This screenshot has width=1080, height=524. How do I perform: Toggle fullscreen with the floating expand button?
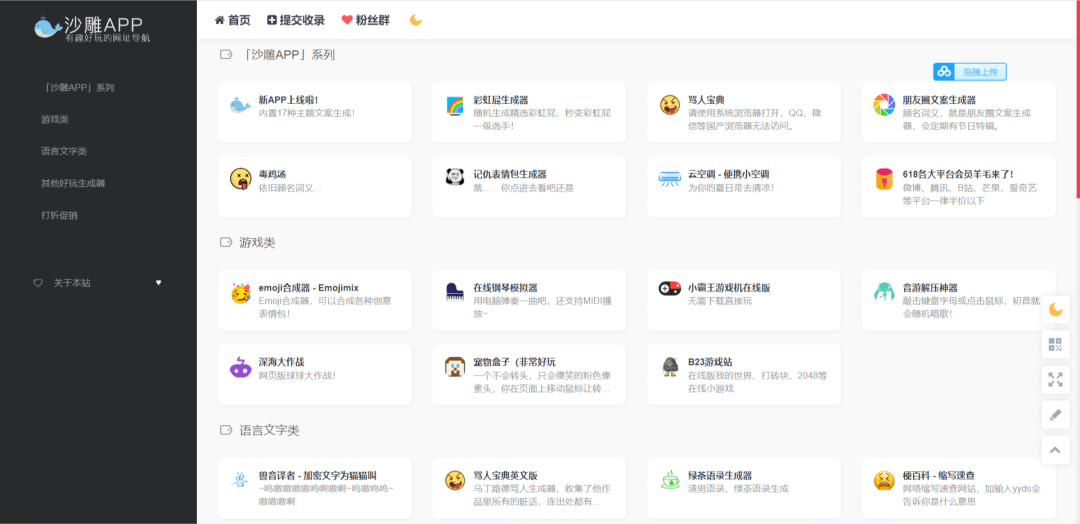1055,379
